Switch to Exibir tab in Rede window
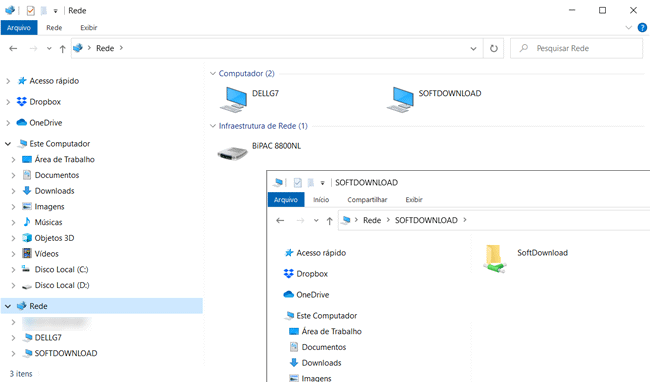Viewport: 650px width, 382px height. pos(89,28)
